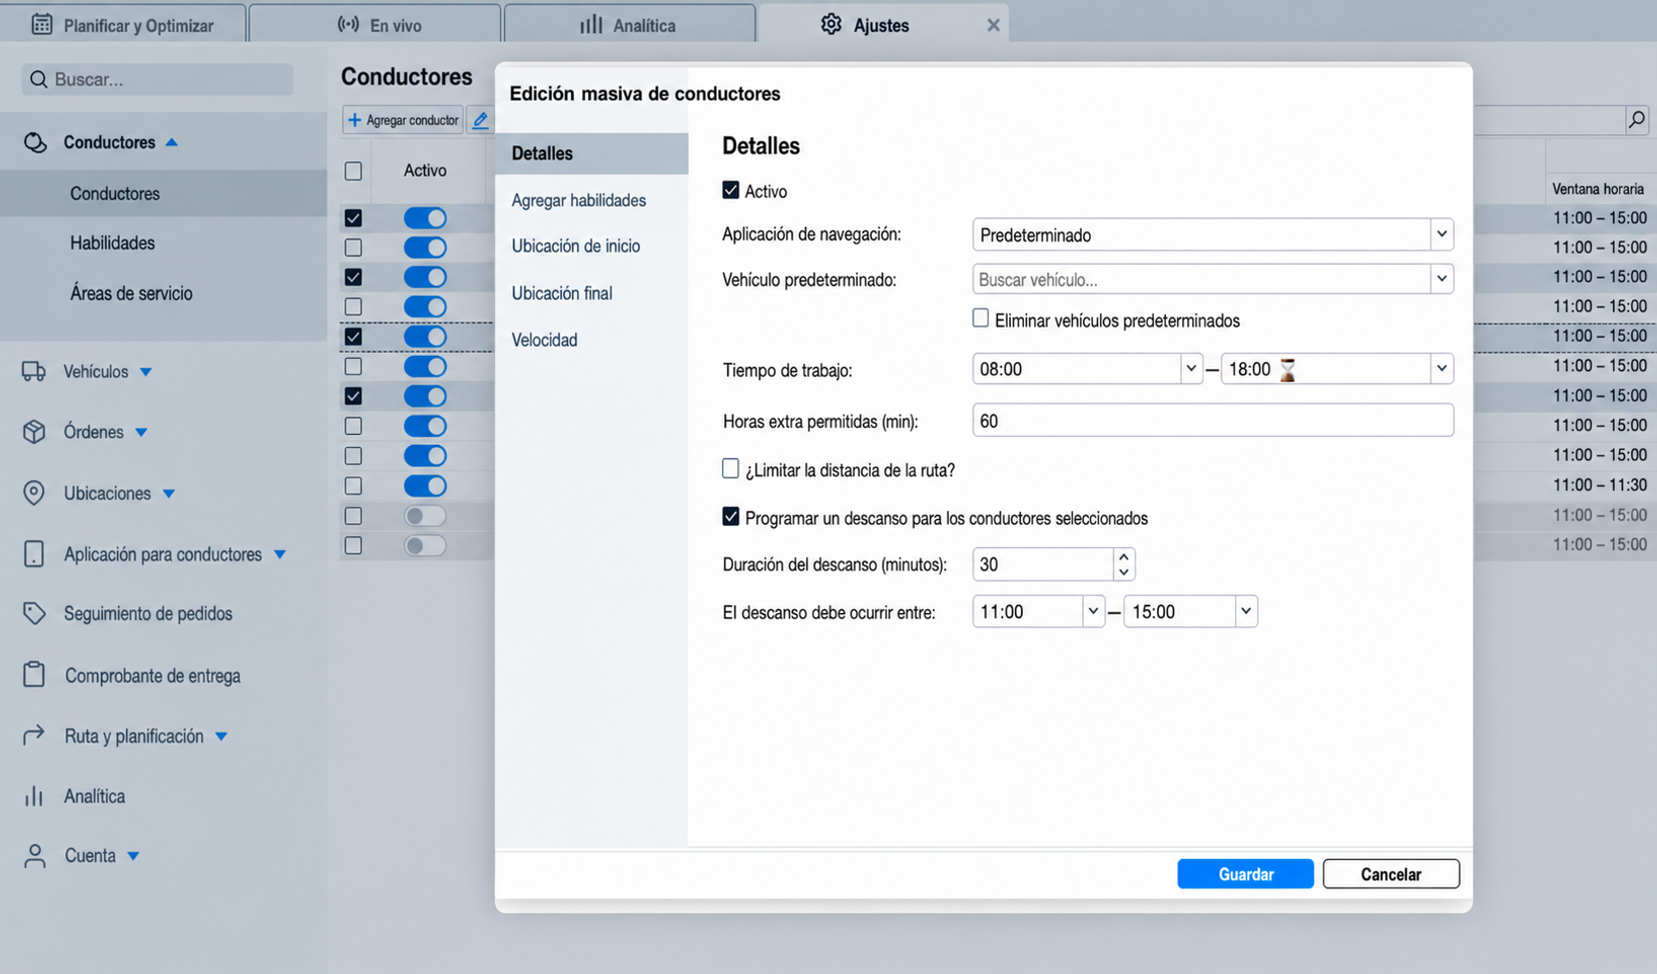Click the Ajustes gear icon
Viewport: 1657px width, 974px height.
click(831, 24)
